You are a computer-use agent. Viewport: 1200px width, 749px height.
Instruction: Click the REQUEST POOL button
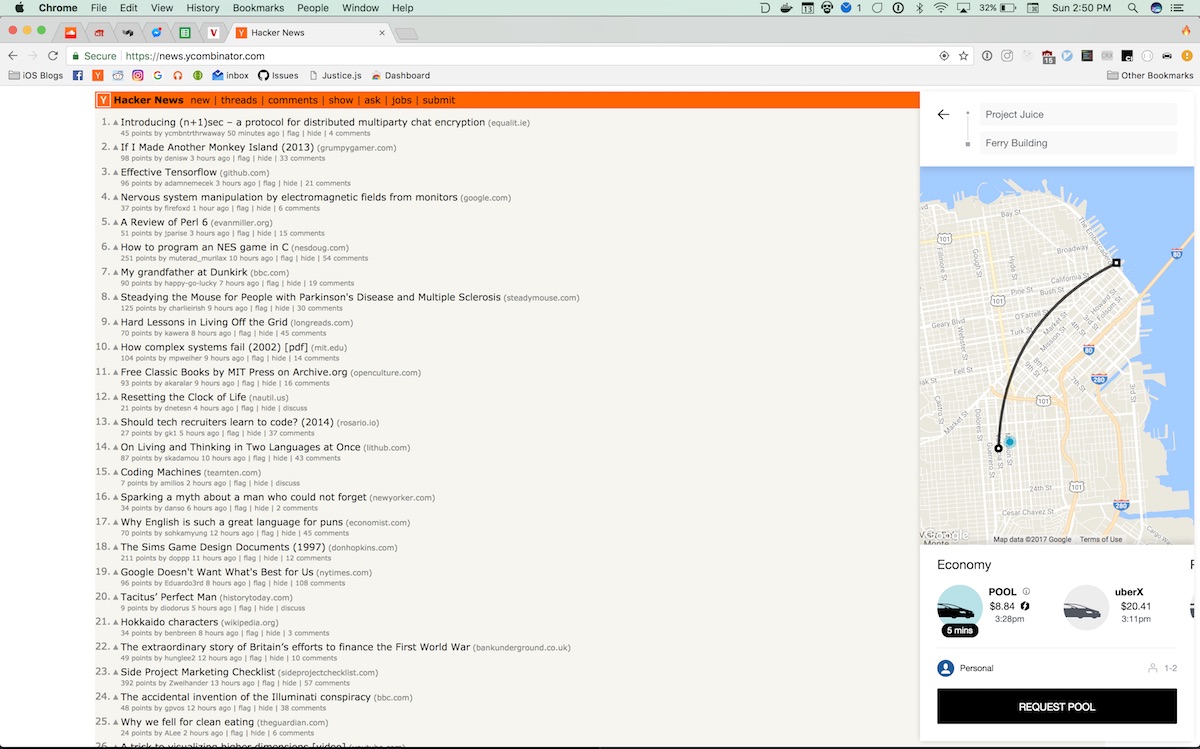tap(1057, 707)
